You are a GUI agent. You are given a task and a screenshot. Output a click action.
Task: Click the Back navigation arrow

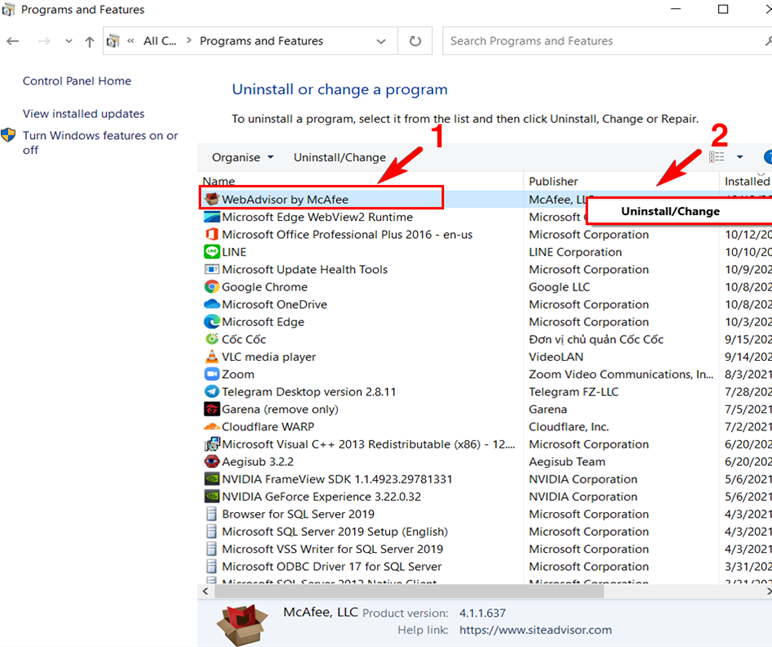pyautogui.click(x=13, y=41)
